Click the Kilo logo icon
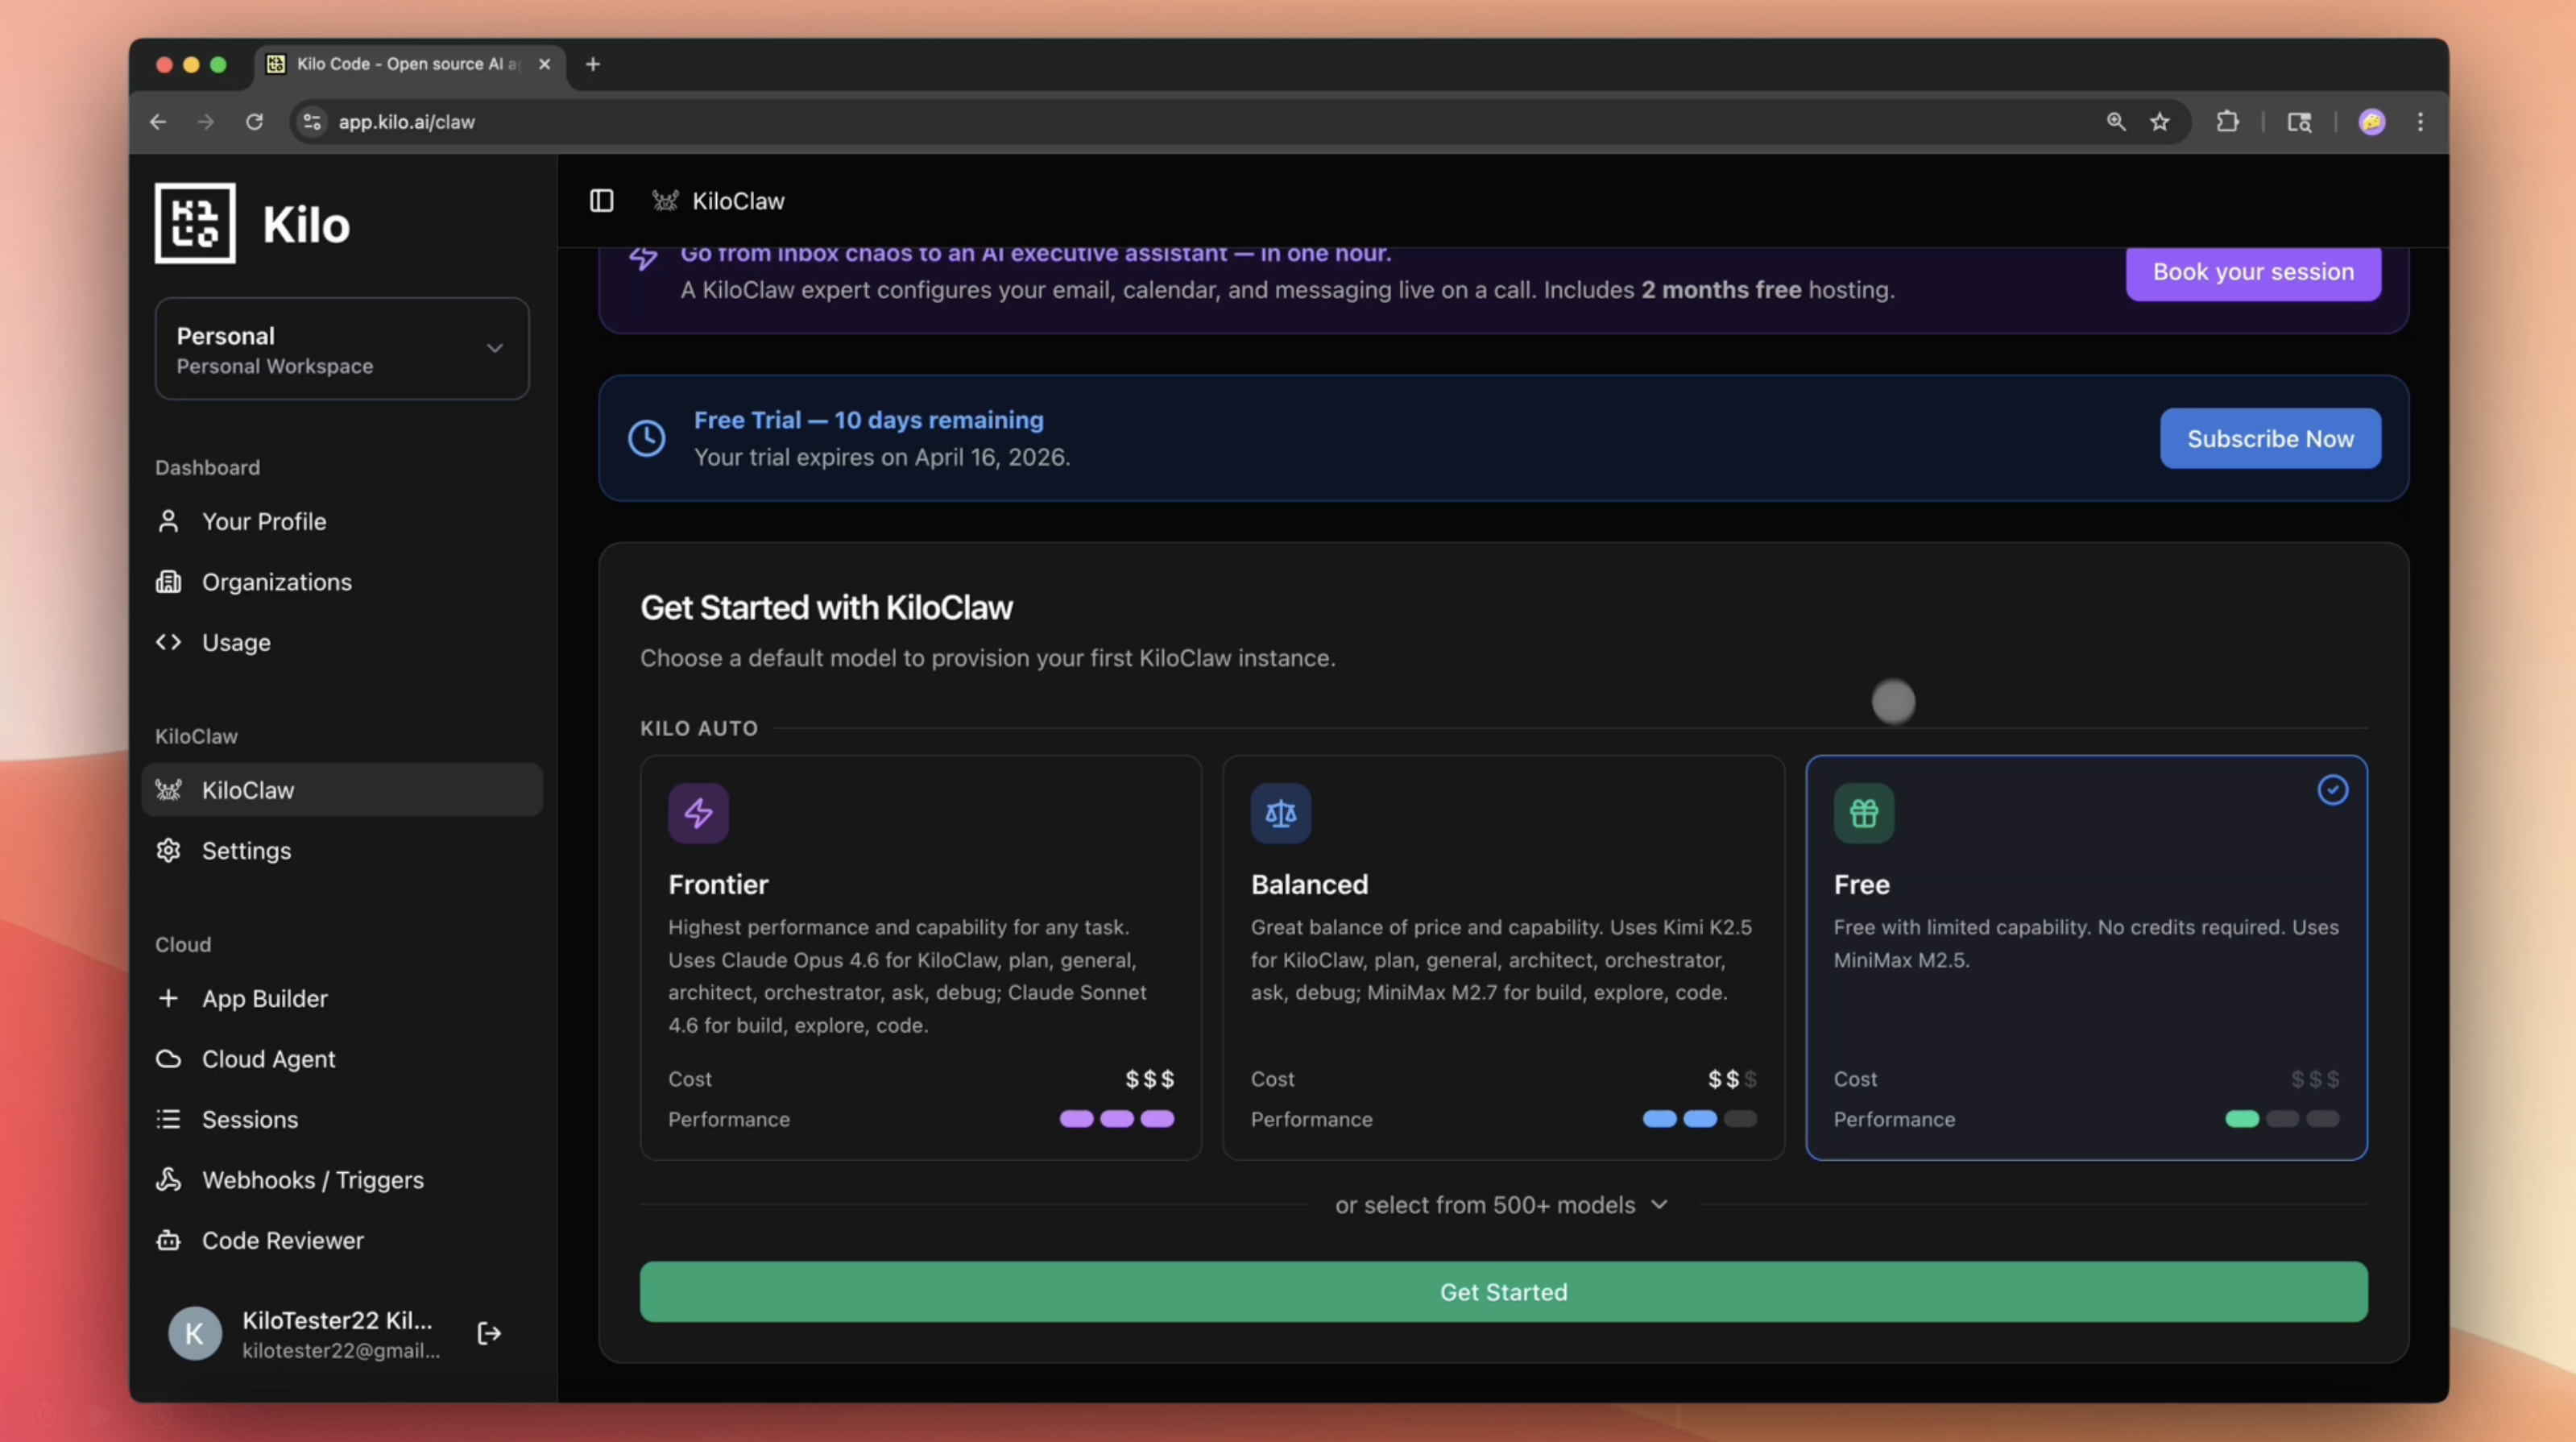2576x1442 pixels. coord(195,223)
